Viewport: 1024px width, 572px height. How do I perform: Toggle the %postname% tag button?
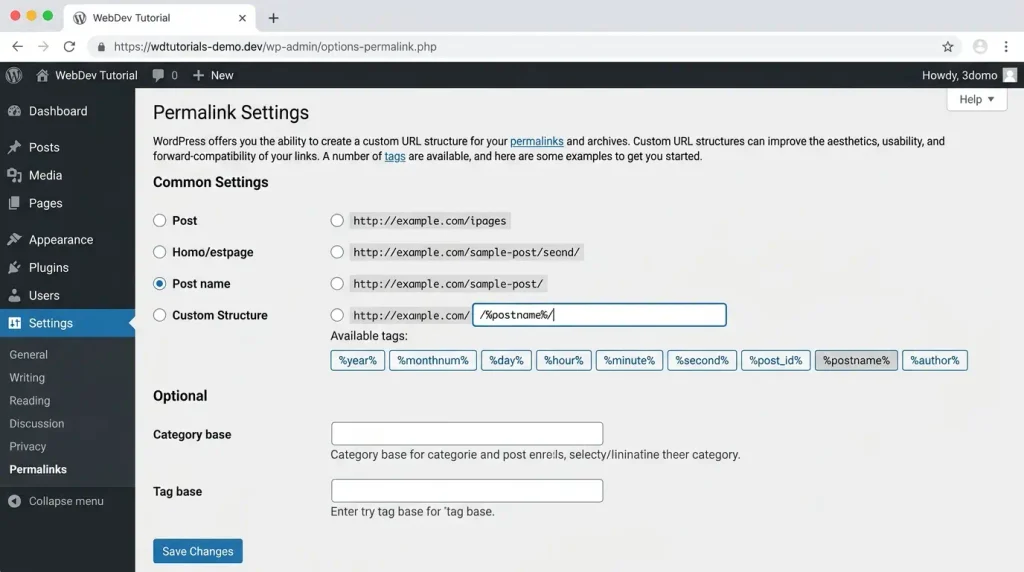point(856,360)
